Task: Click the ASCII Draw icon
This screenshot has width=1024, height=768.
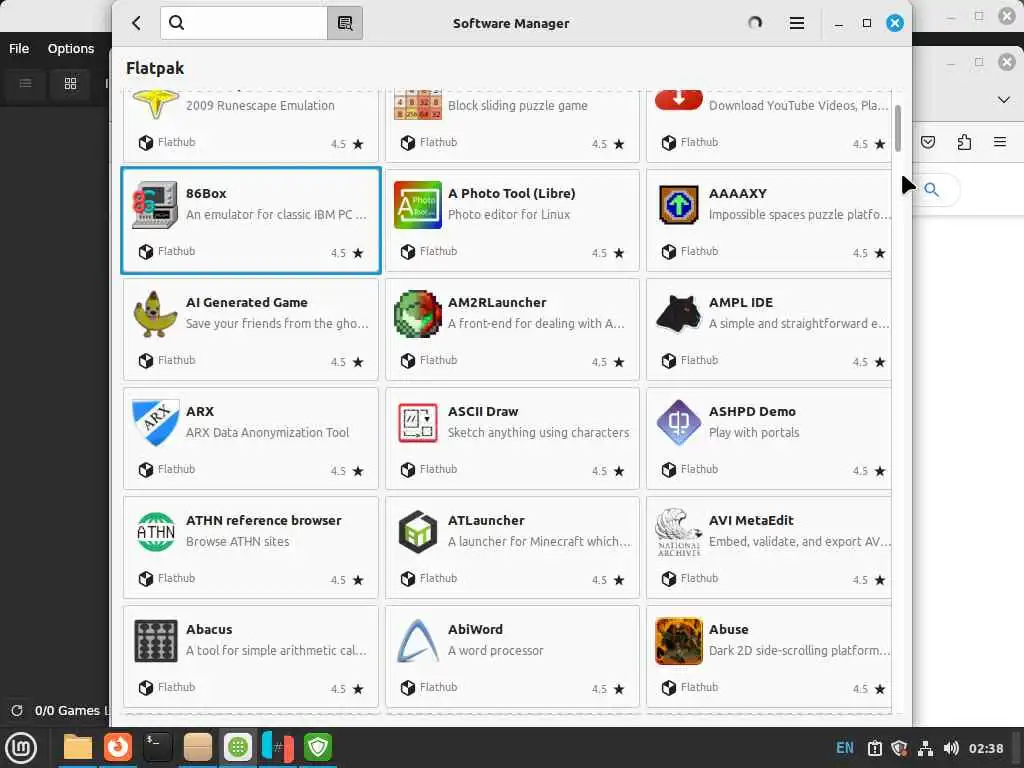Action: click(417, 423)
